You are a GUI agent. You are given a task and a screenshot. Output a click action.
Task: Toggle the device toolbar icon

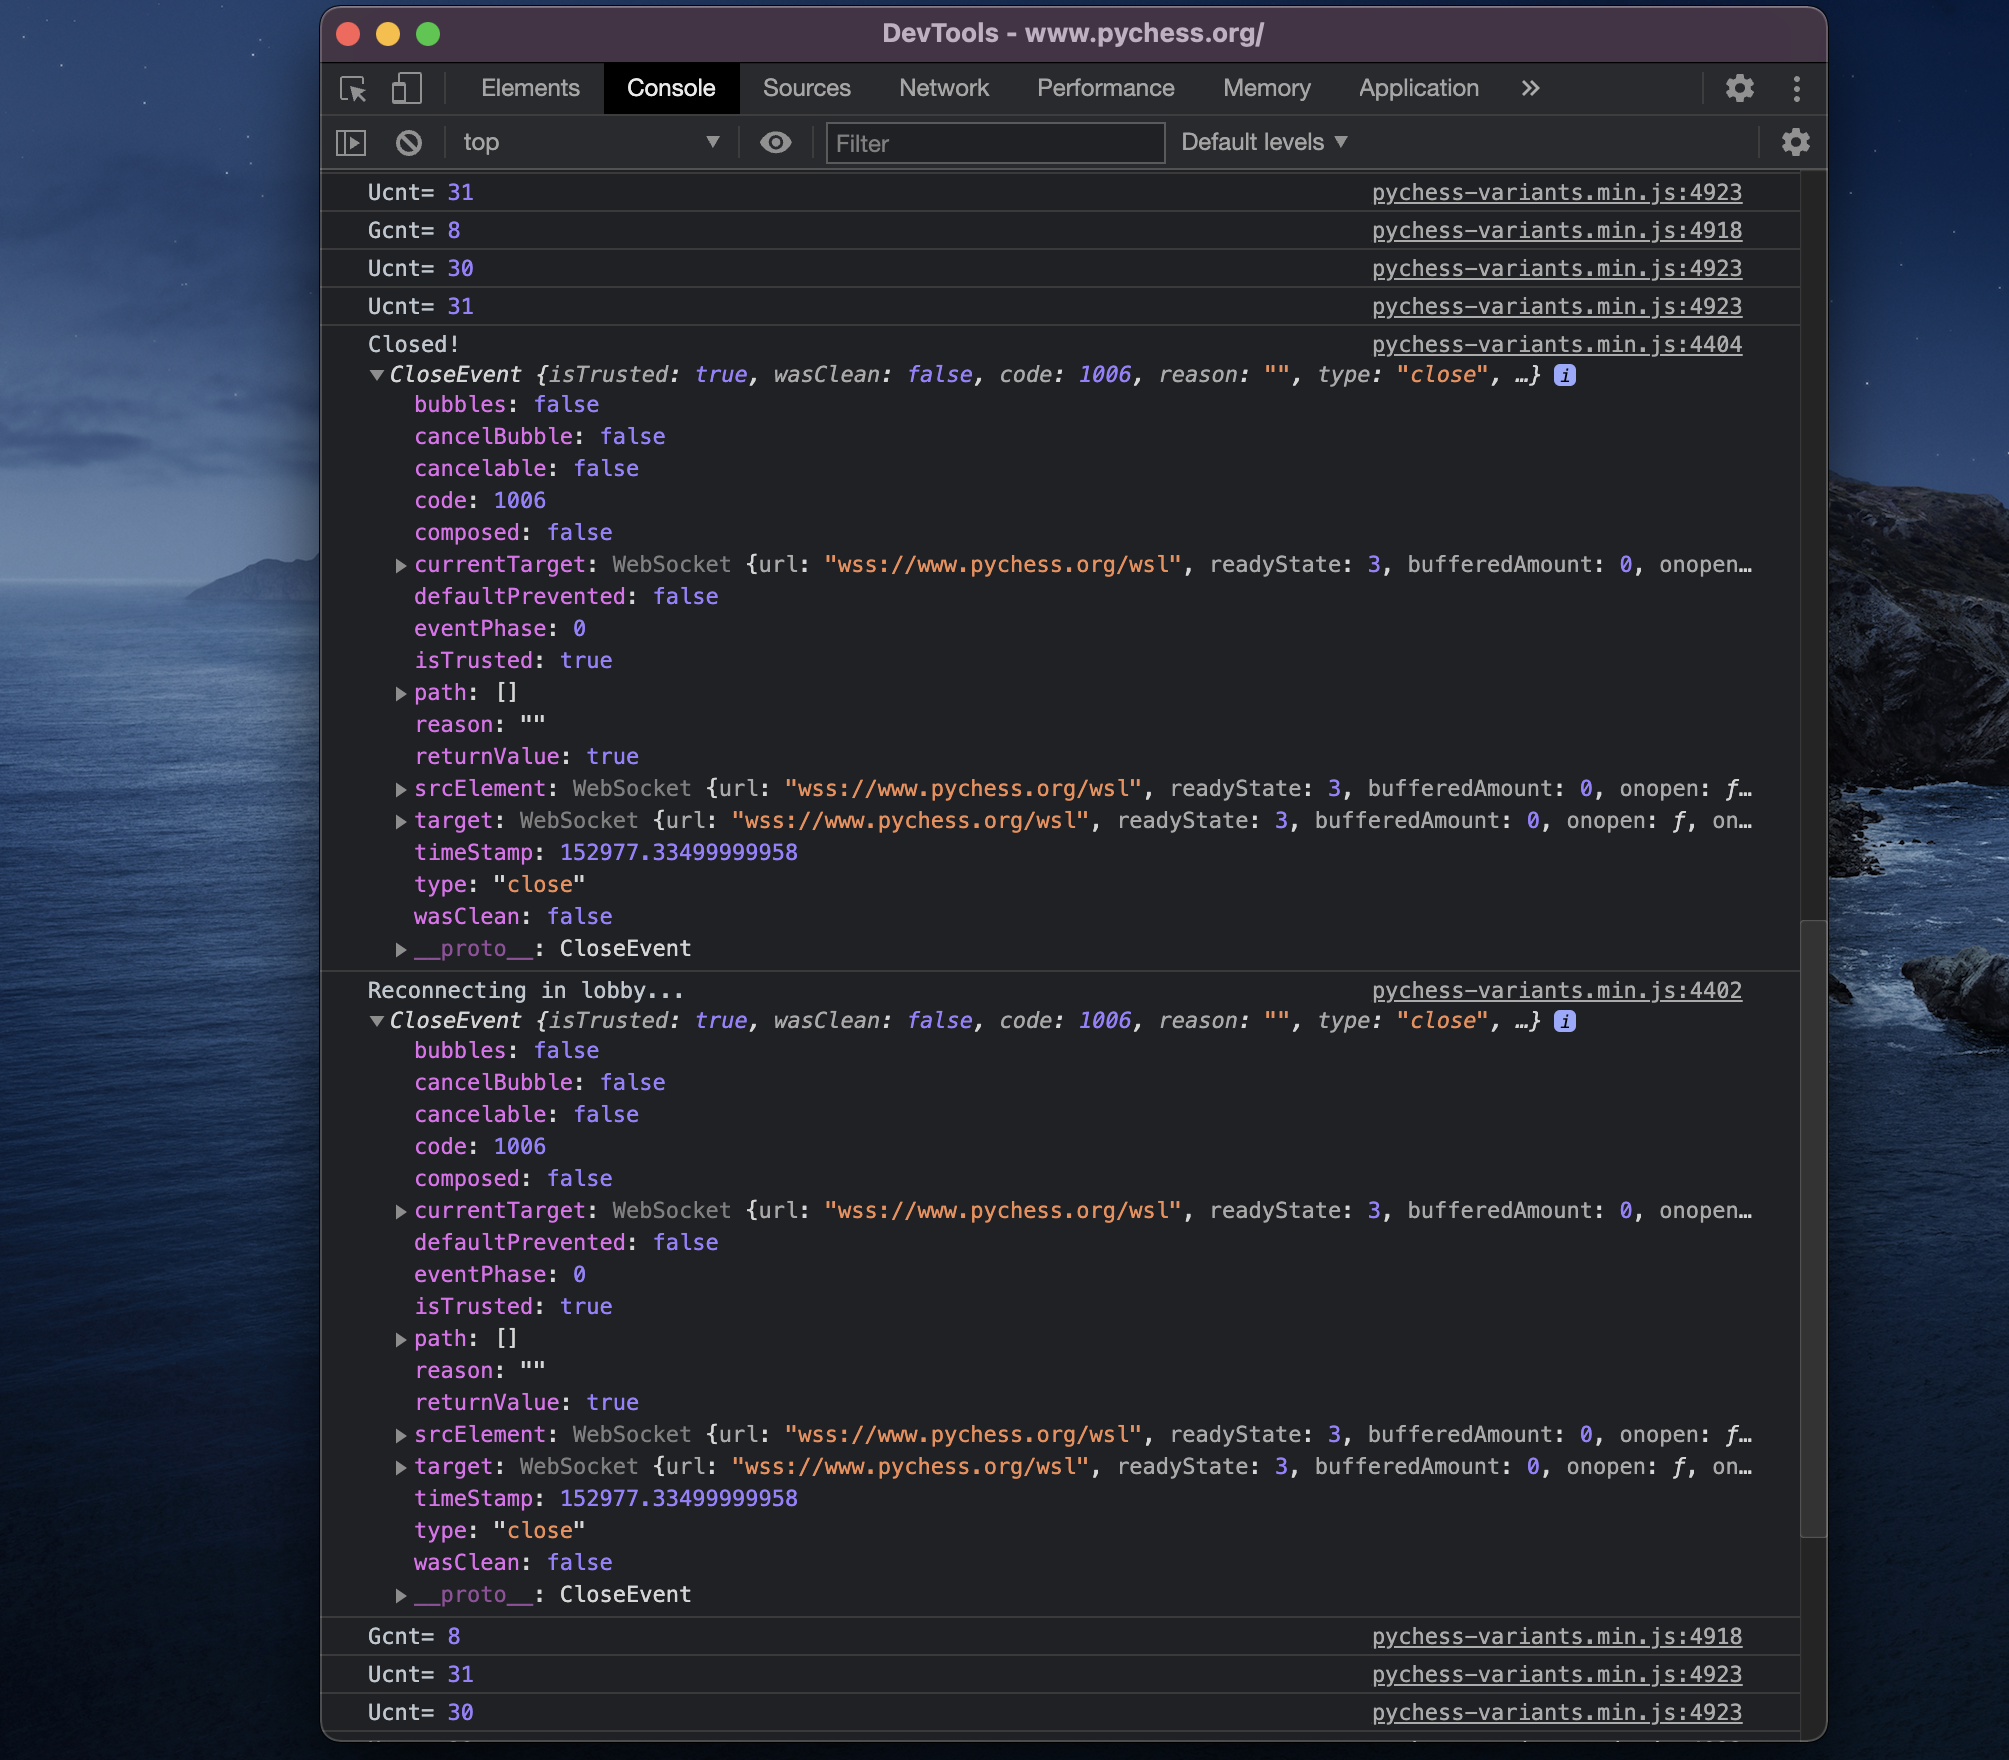[x=406, y=89]
